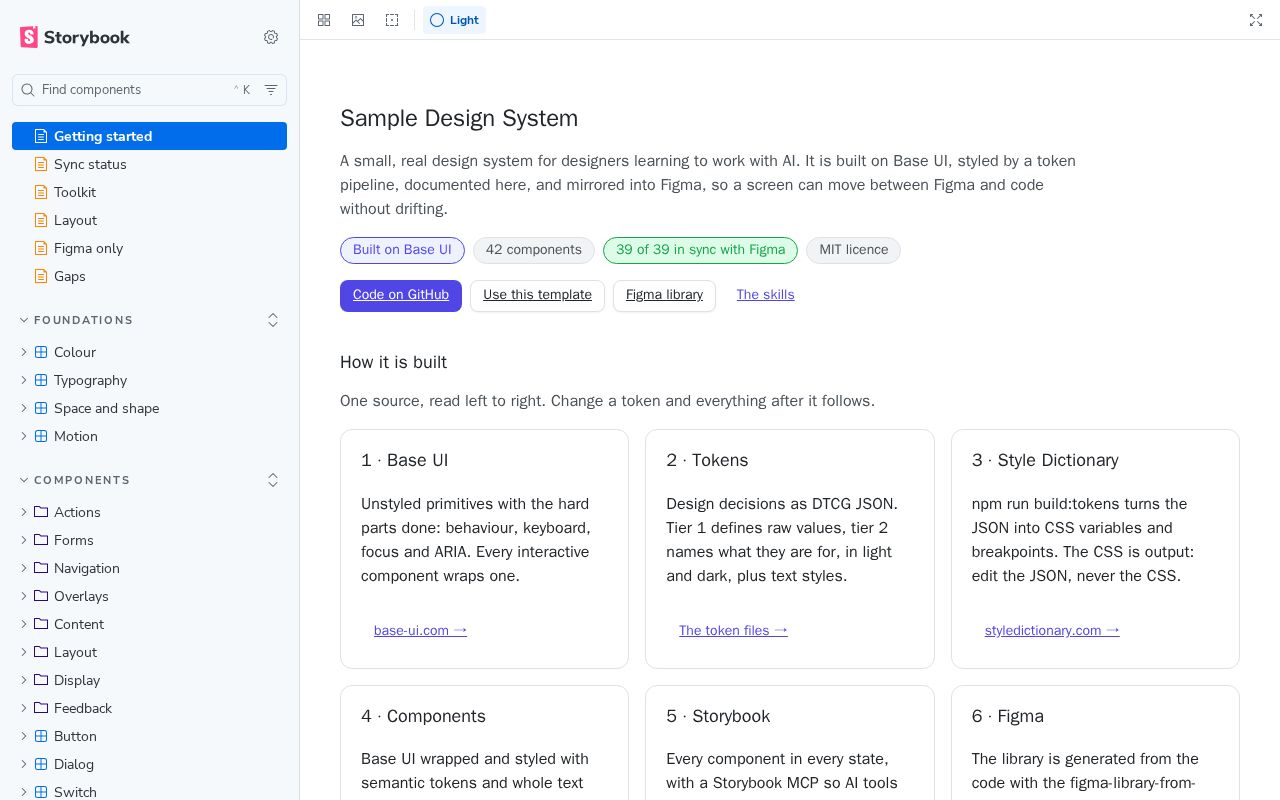Expand the Navigation folder chevron
This screenshot has height=800, width=1280.
(x=24, y=568)
